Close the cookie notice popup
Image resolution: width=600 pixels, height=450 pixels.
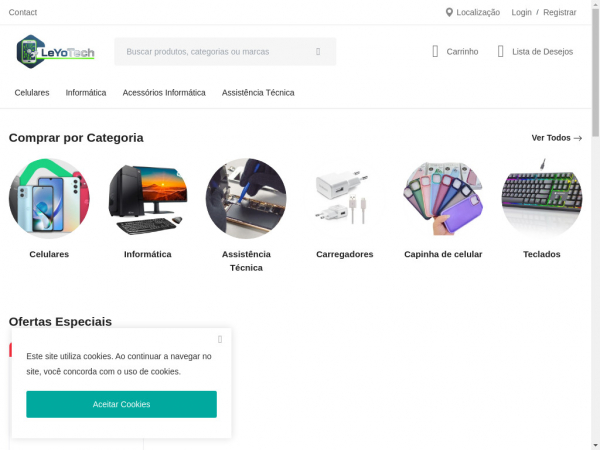tap(220, 339)
